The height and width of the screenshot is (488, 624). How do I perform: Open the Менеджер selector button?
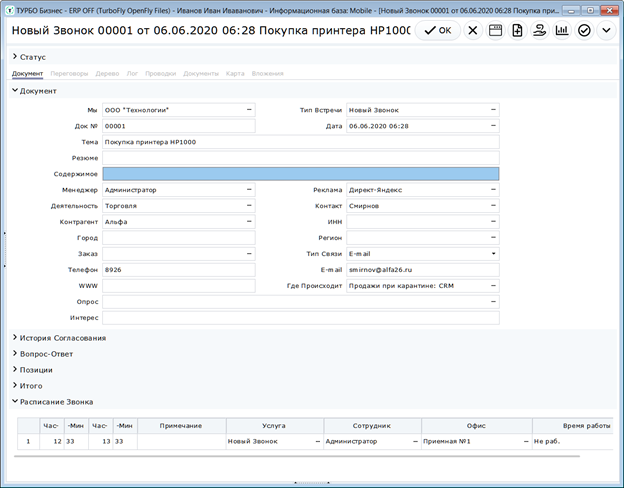[249, 190]
